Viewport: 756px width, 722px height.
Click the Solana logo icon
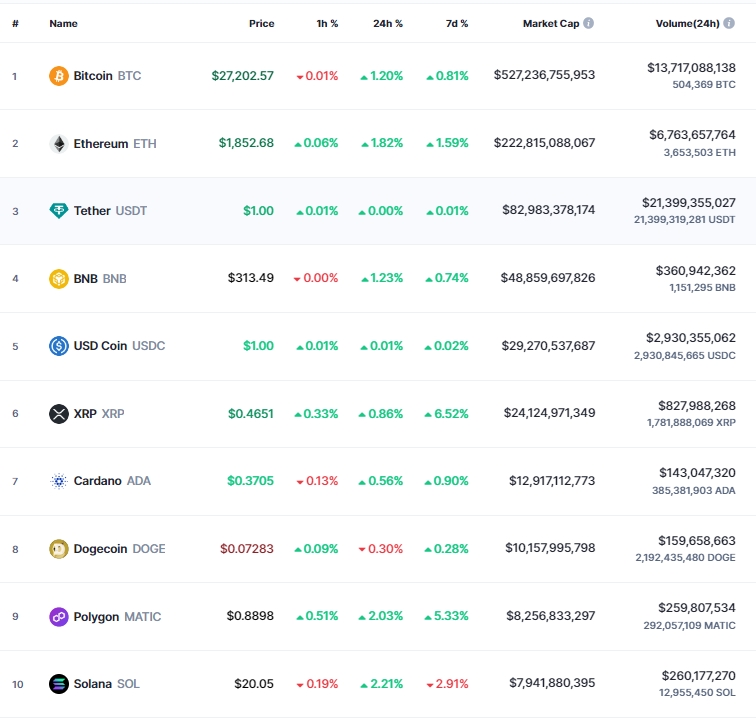pyautogui.click(x=59, y=684)
